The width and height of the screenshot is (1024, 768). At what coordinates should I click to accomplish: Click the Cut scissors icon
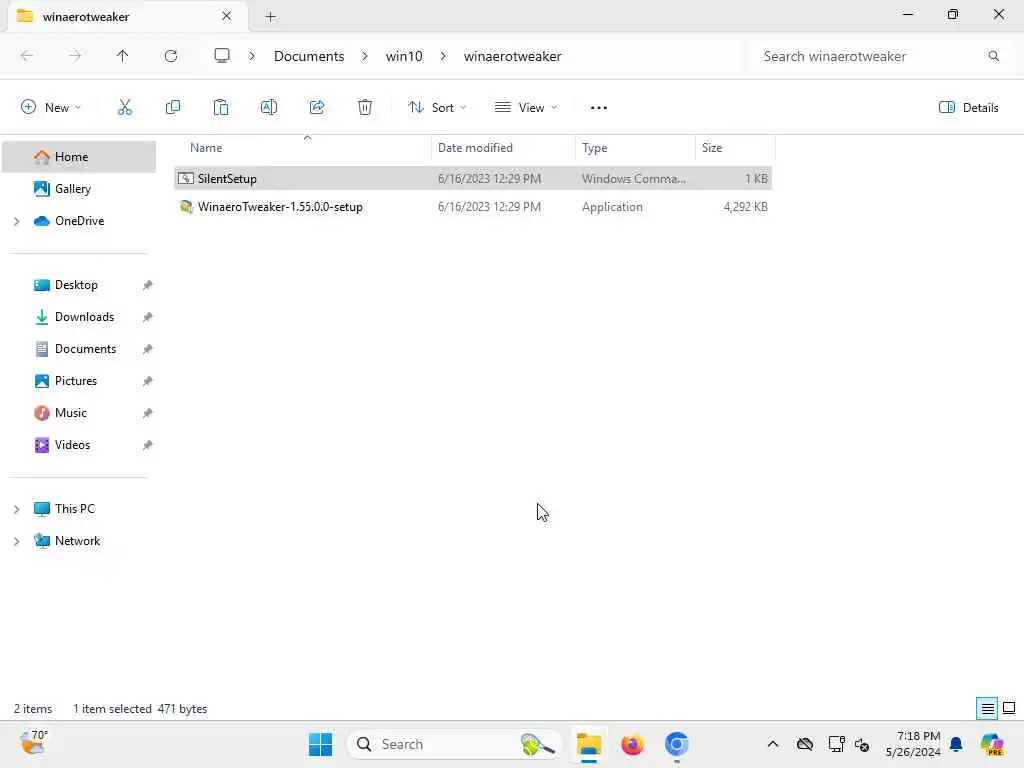(x=125, y=108)
